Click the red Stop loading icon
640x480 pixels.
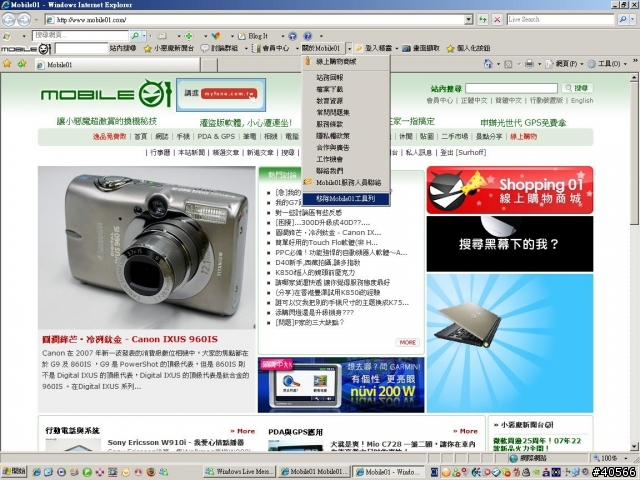coord(497,19)
